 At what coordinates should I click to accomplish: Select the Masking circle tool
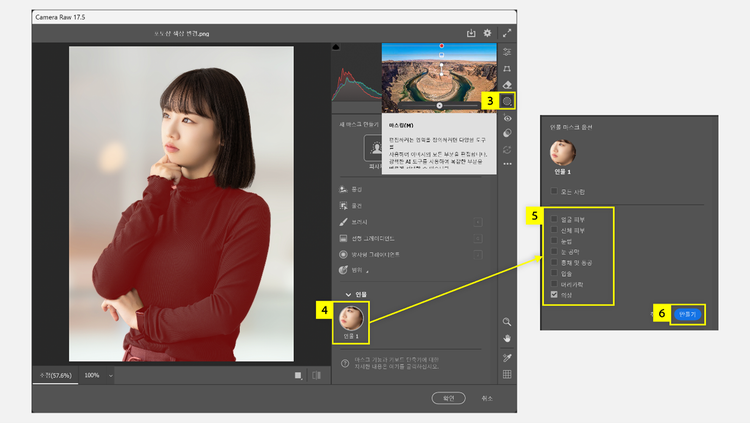[507, 101]
